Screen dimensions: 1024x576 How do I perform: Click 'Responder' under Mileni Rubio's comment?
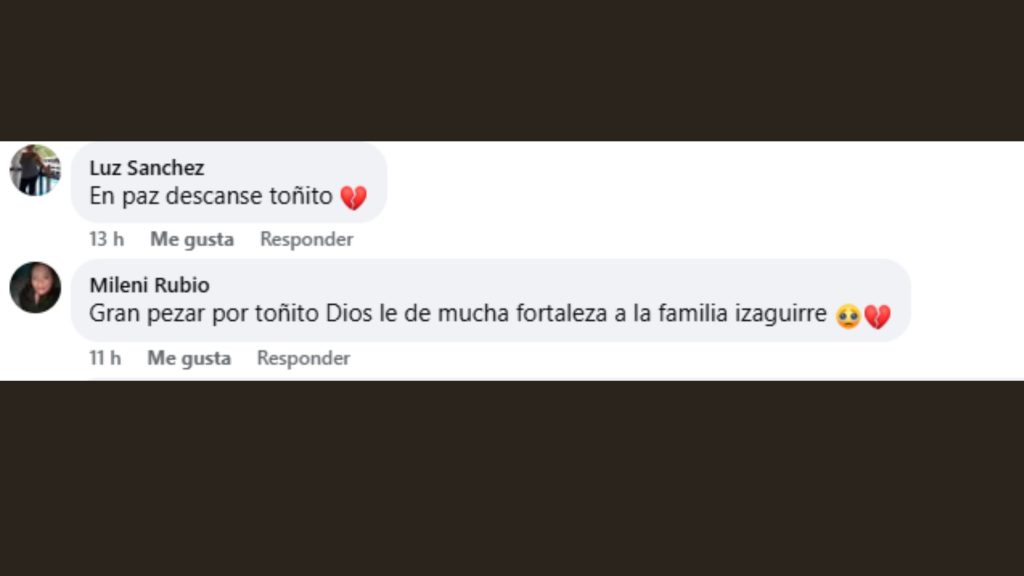pos(303,357)
